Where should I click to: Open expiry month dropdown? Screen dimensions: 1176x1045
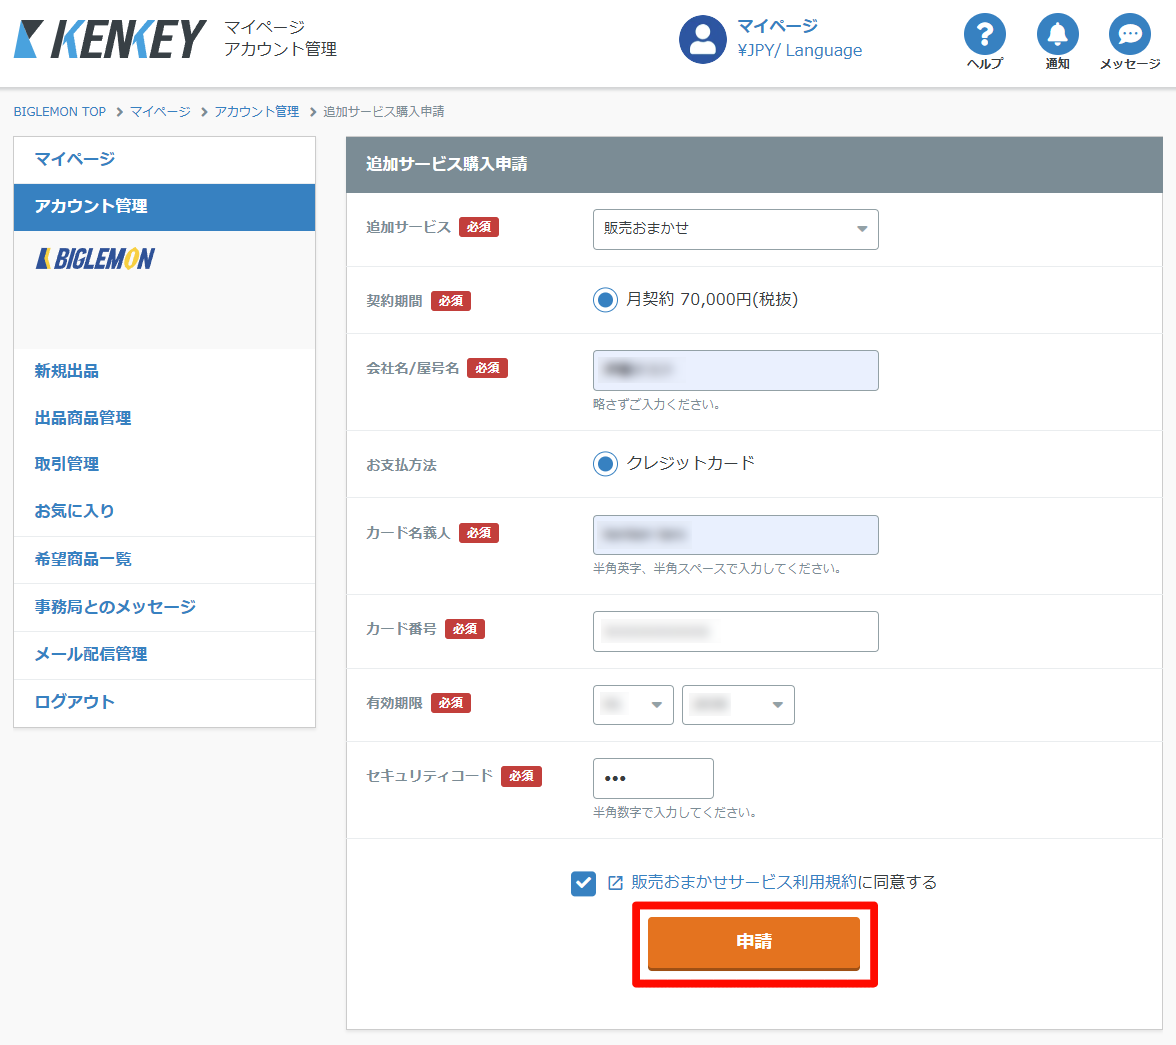coord(633,704)
